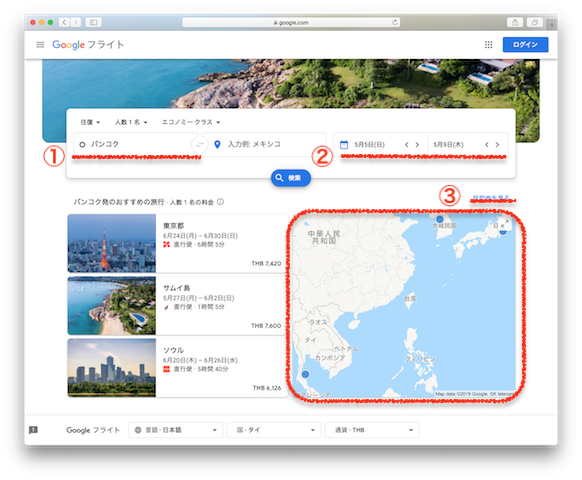Click the 直行便・5時間 40分 flight detail
Viewport: 582px width, 480px height.
point(201,369)
